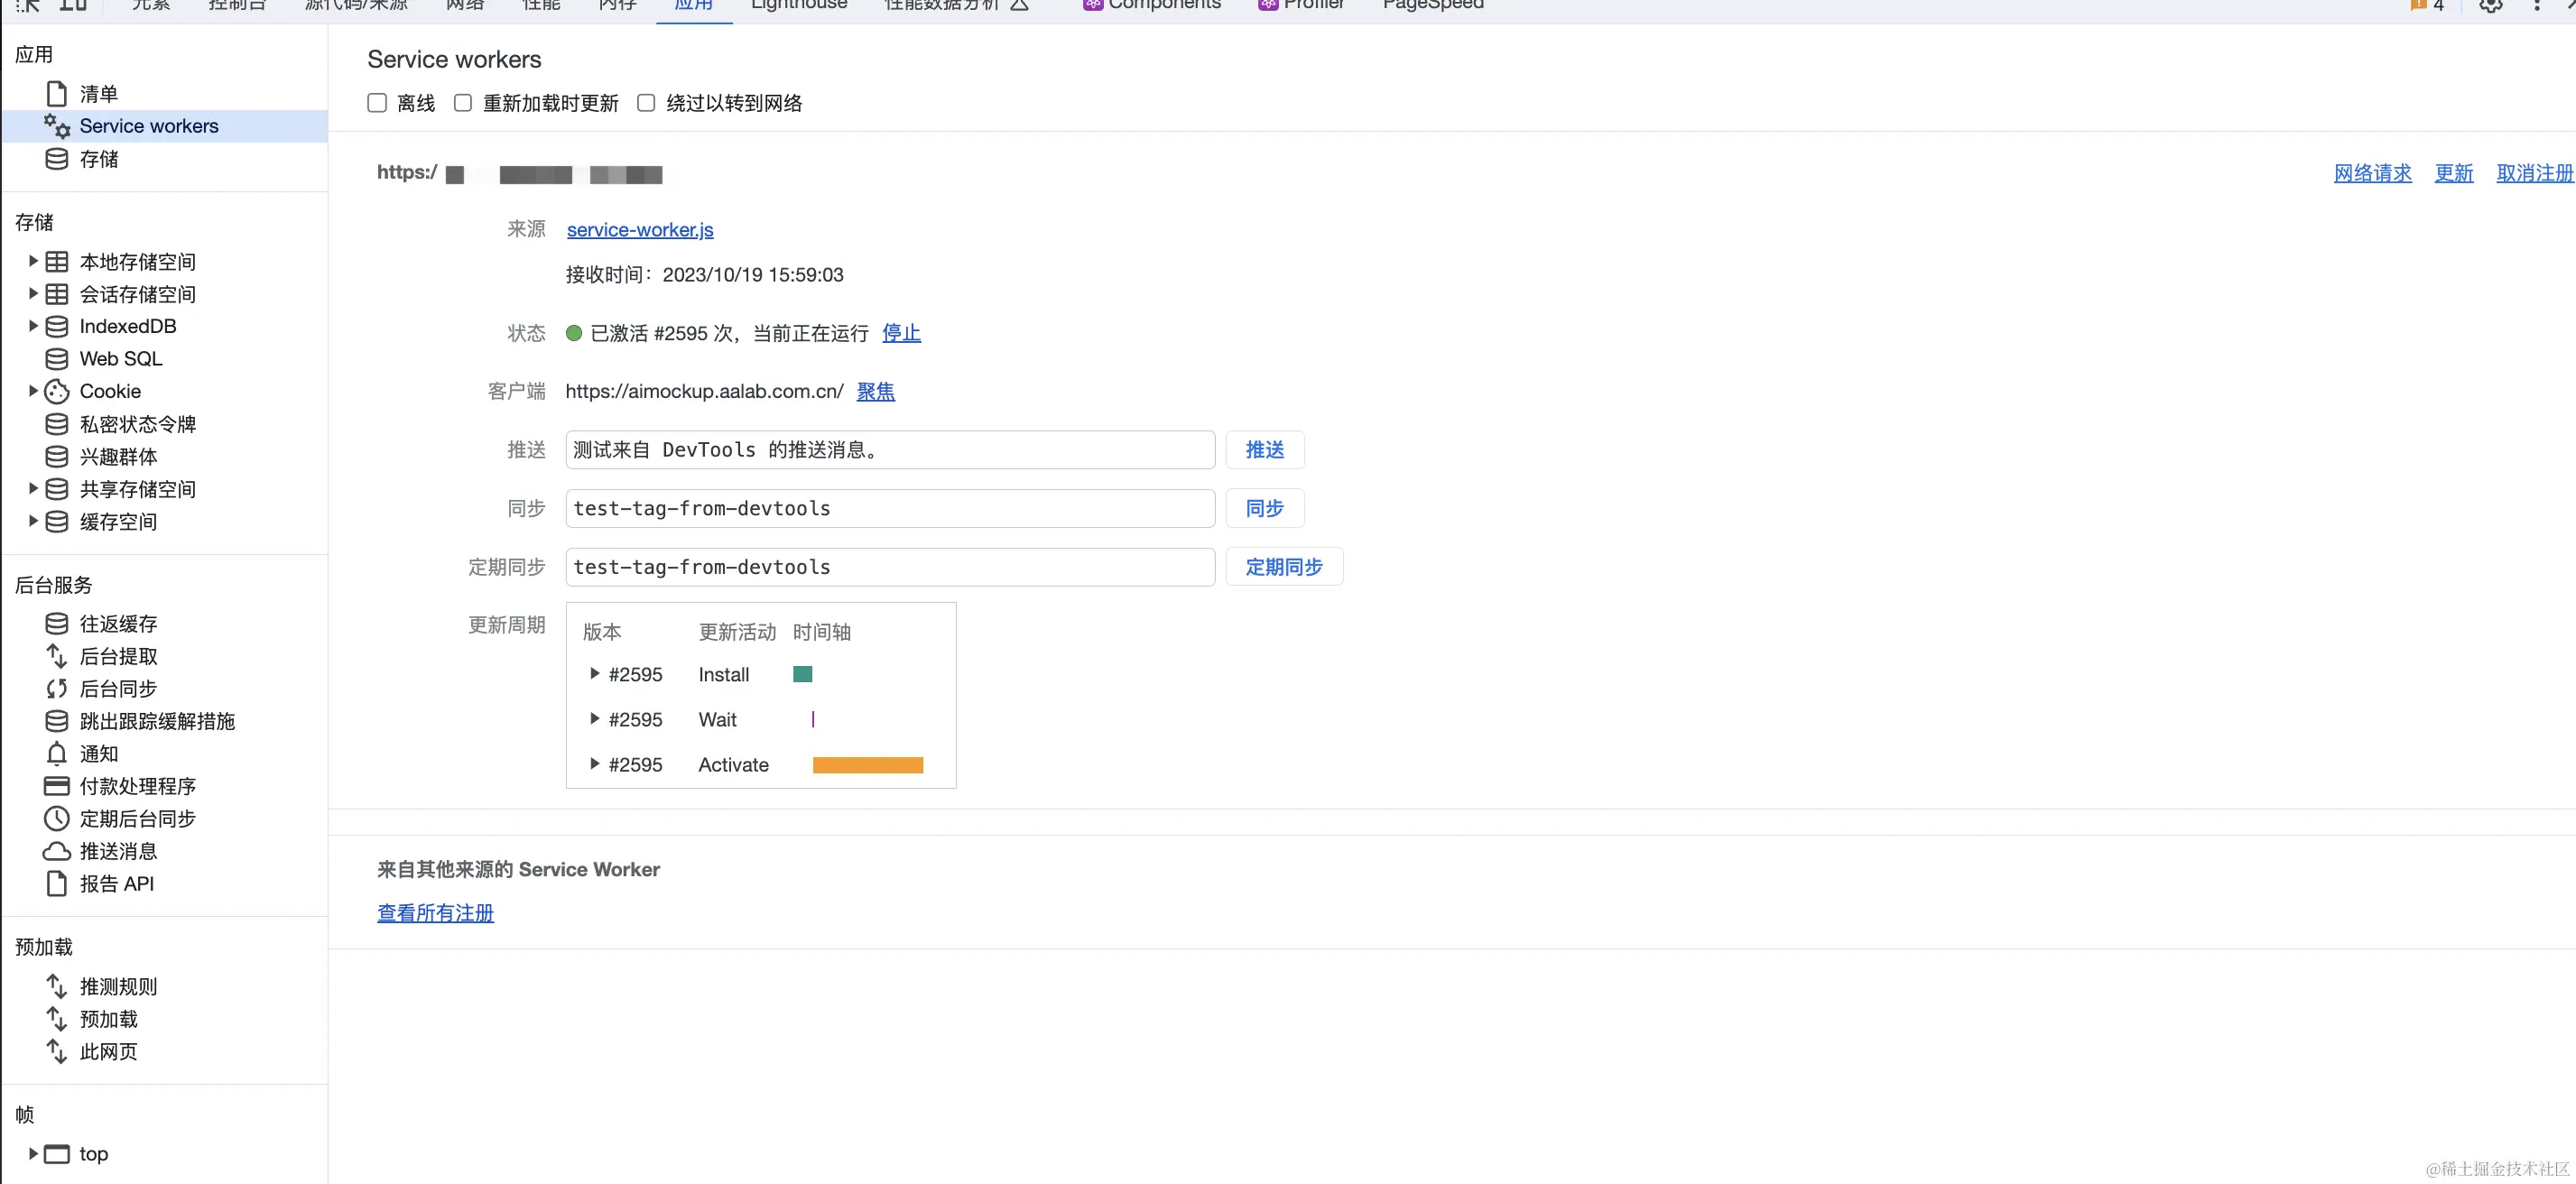Expand the #2595 Install row
Screen dimensions: 2576x1184
pos(594,674)
